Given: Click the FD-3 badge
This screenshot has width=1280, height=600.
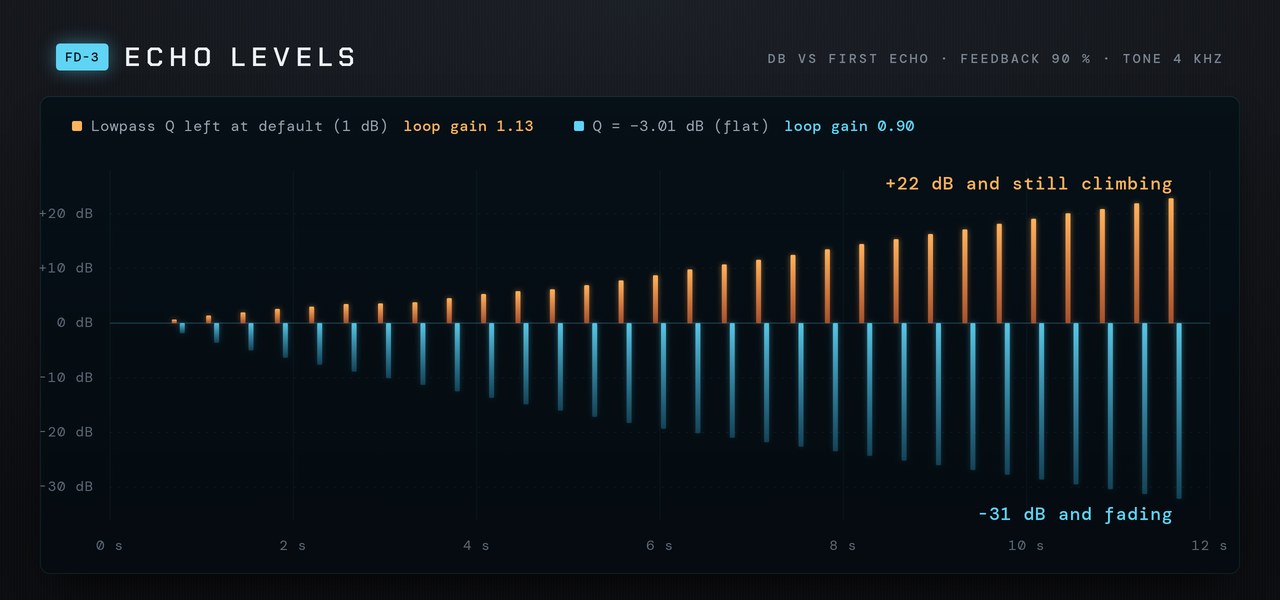Looking at the screenshot, I should click(81, 57).
